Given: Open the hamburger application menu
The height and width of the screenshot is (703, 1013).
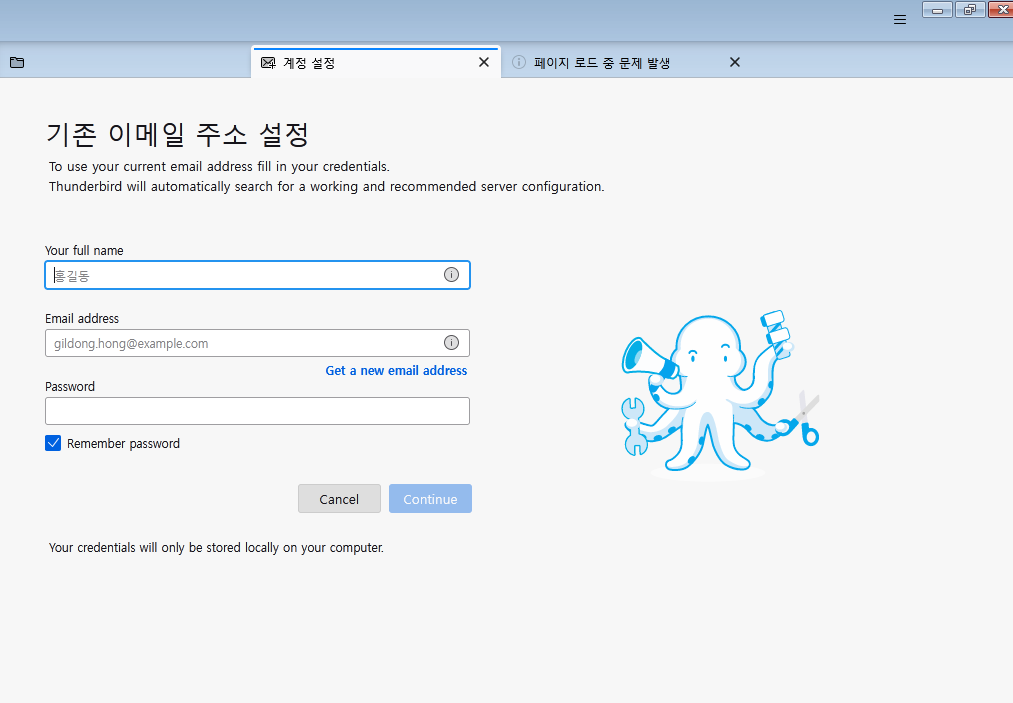Looking at the screenshot, I should (899, 20).
